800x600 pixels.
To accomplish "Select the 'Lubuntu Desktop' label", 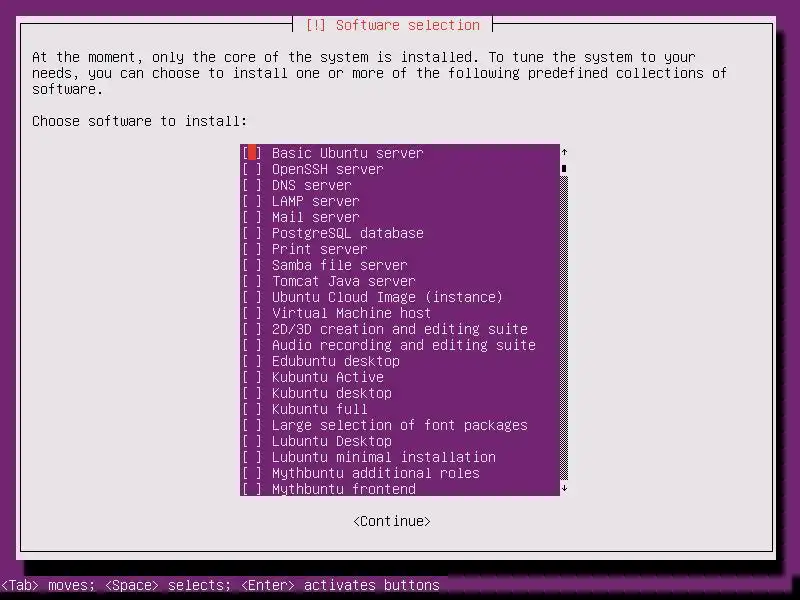I will pyautogui.click(x=332, y=441).
